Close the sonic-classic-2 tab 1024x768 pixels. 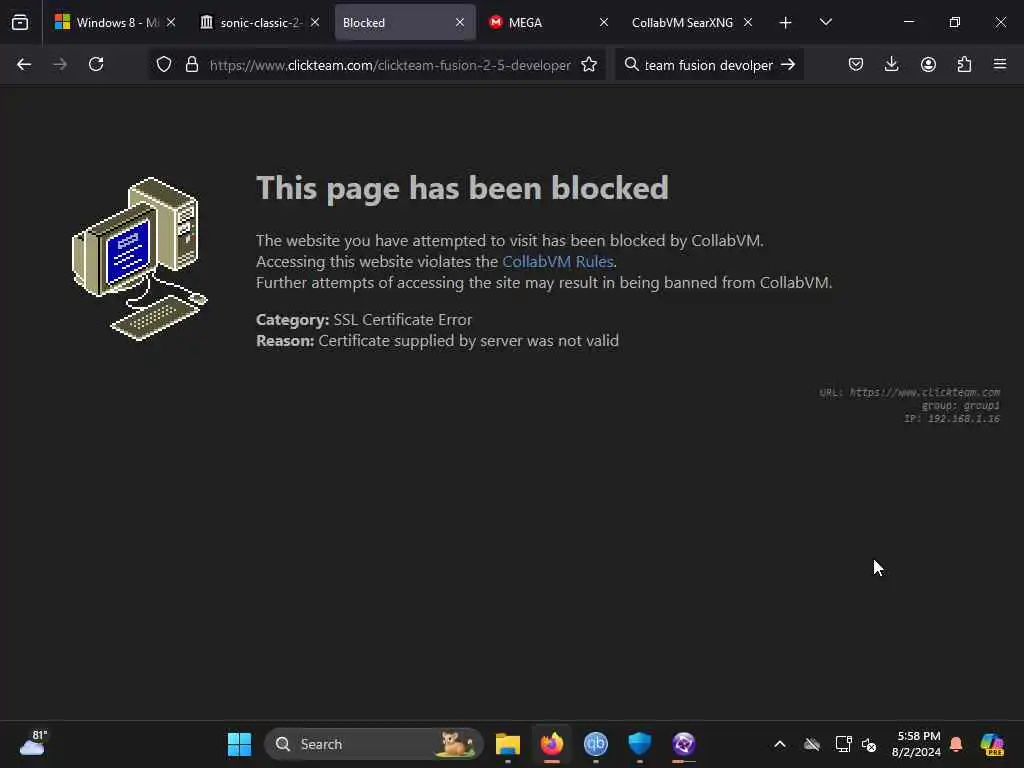(315, 22)
